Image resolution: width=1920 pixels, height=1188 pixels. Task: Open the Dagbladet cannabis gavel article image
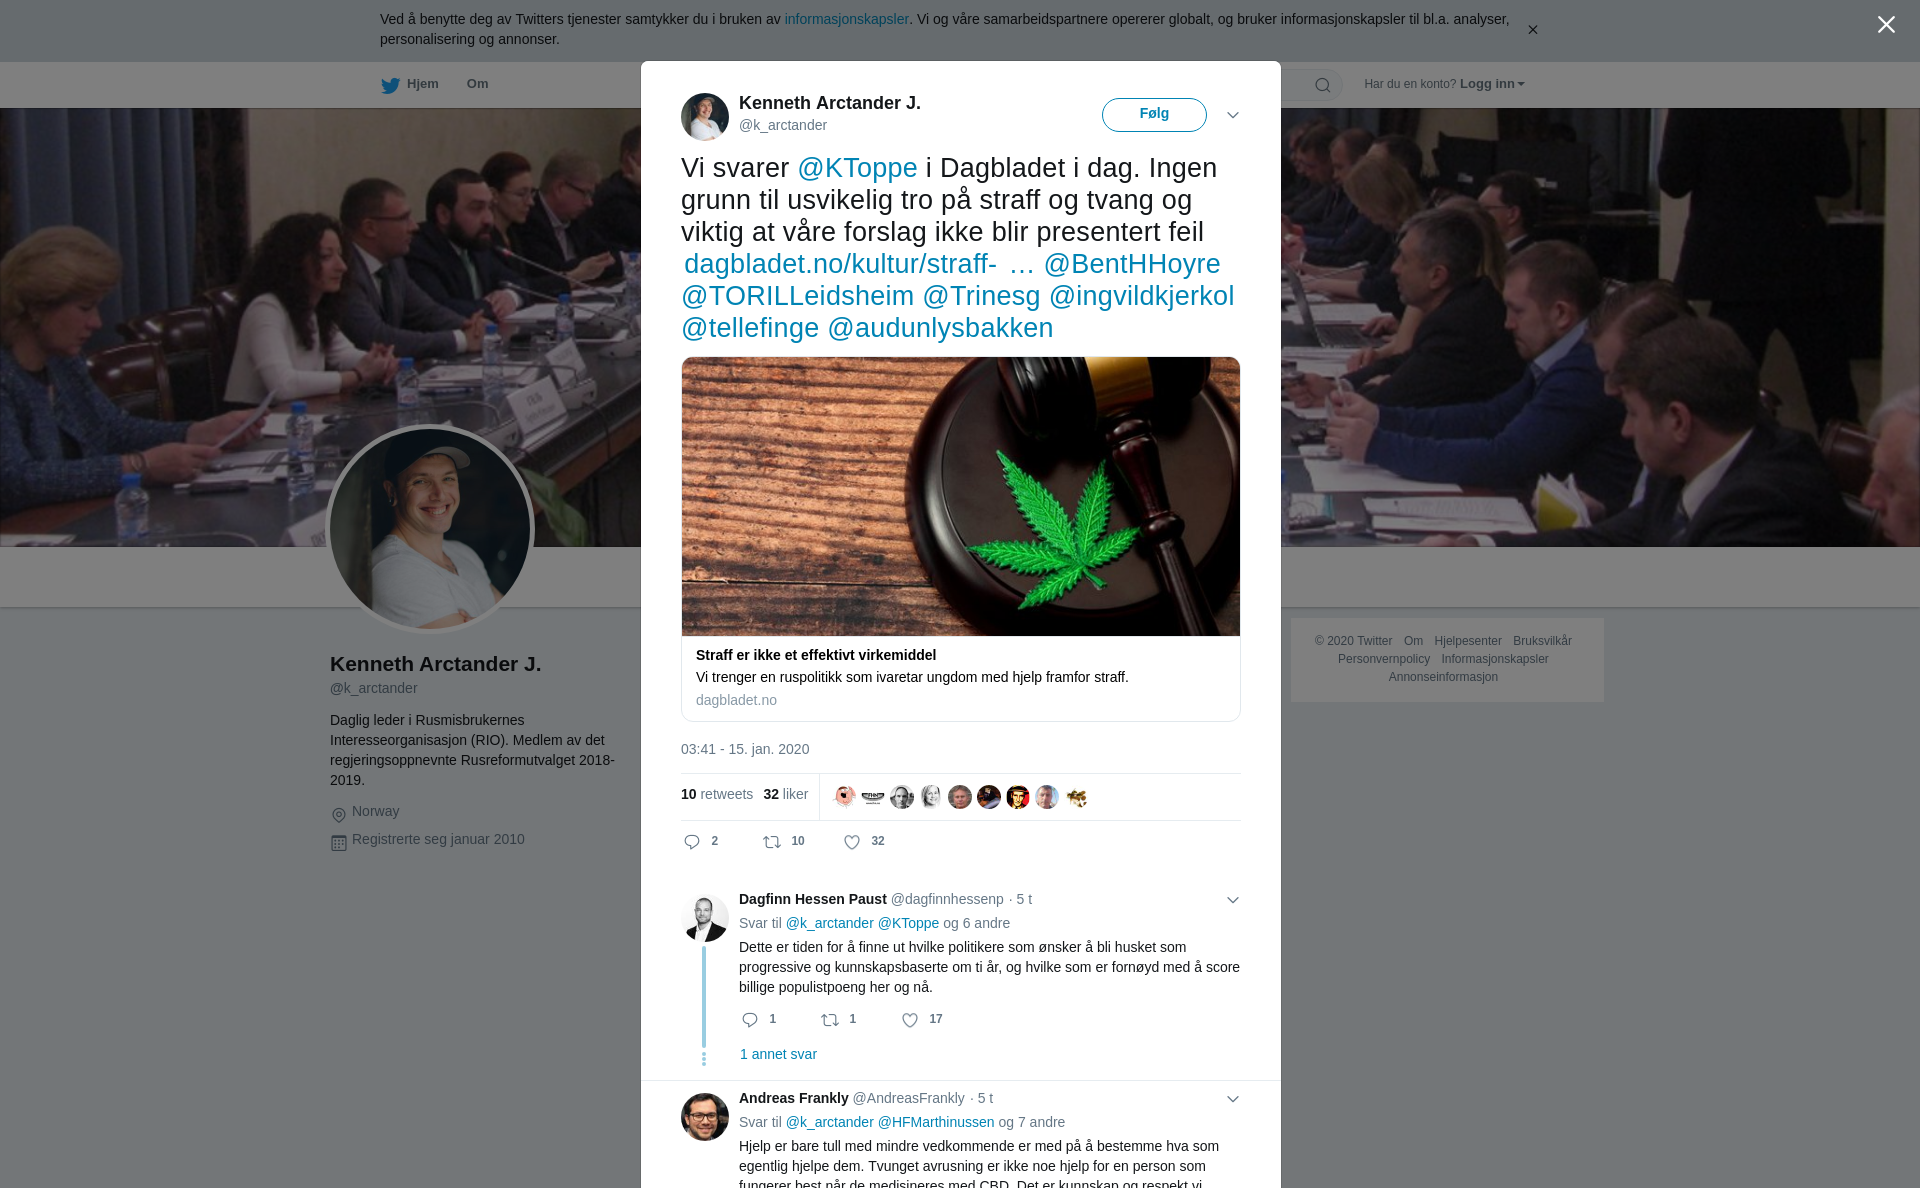[961, 496]
